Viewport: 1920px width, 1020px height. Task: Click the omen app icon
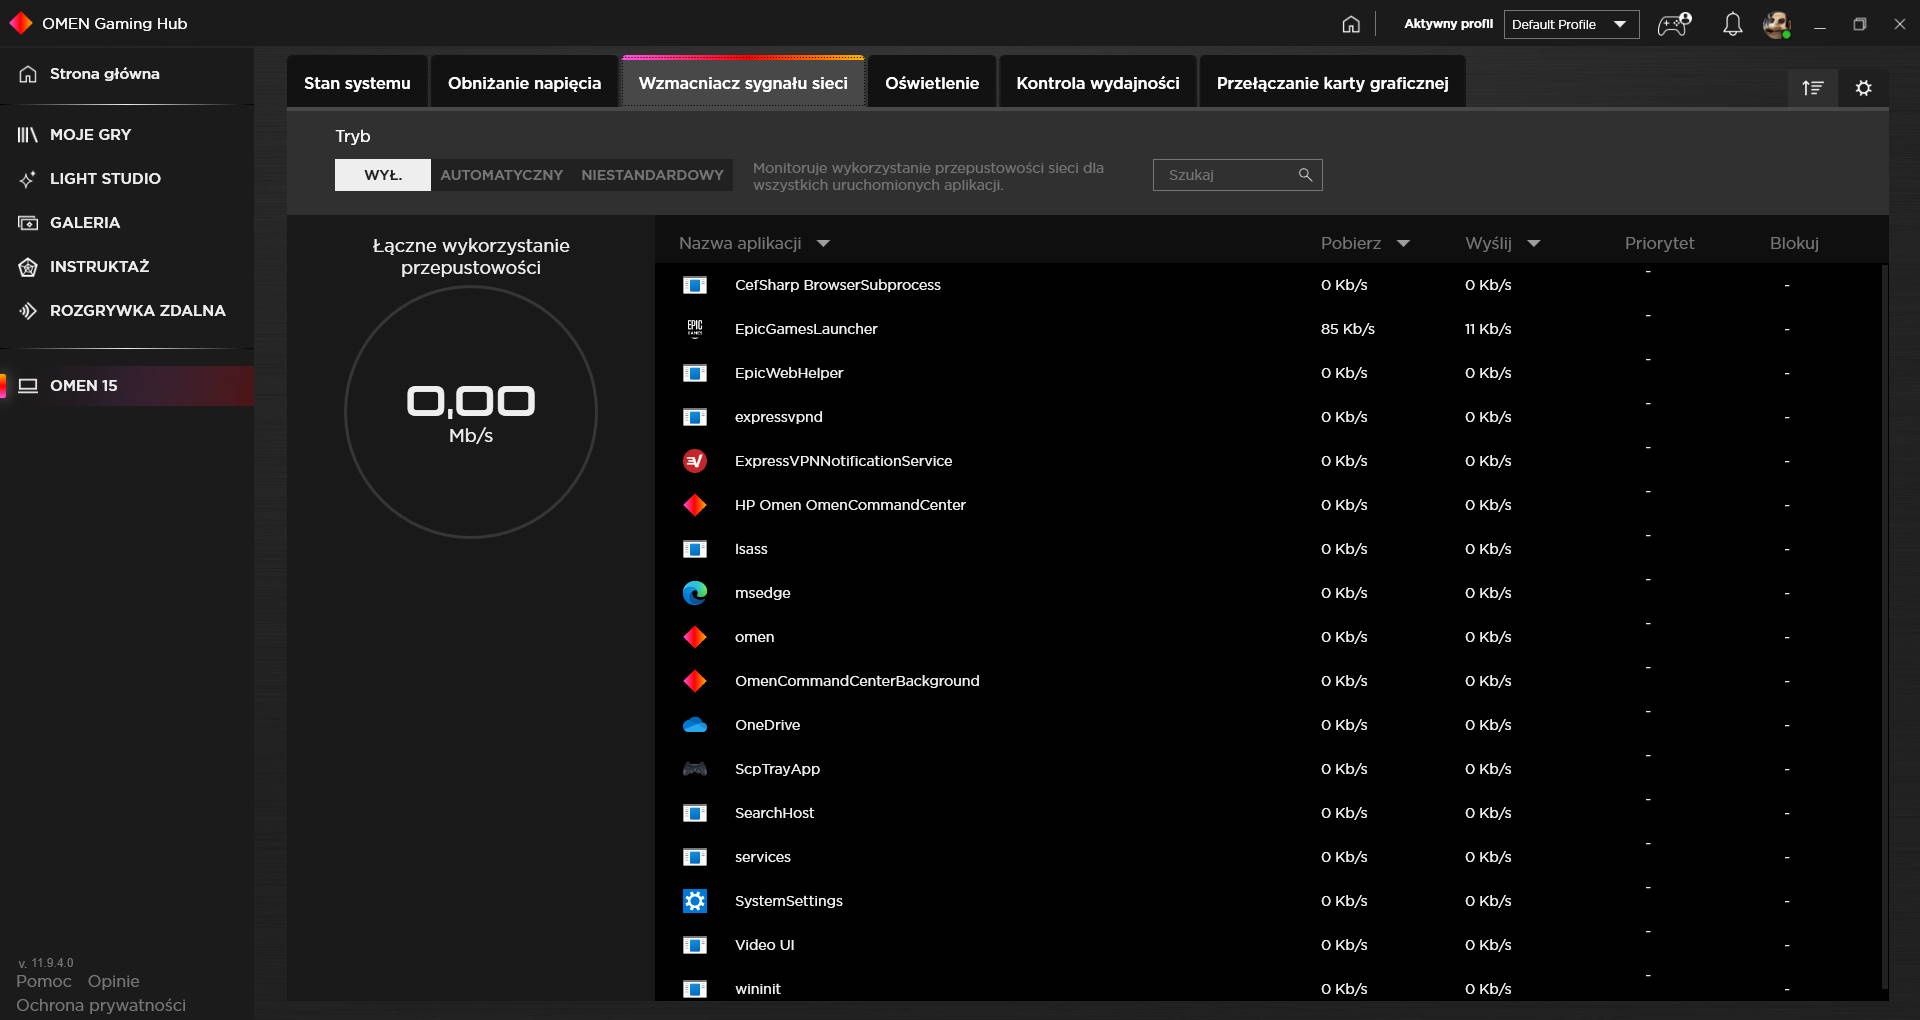point(695,637)
